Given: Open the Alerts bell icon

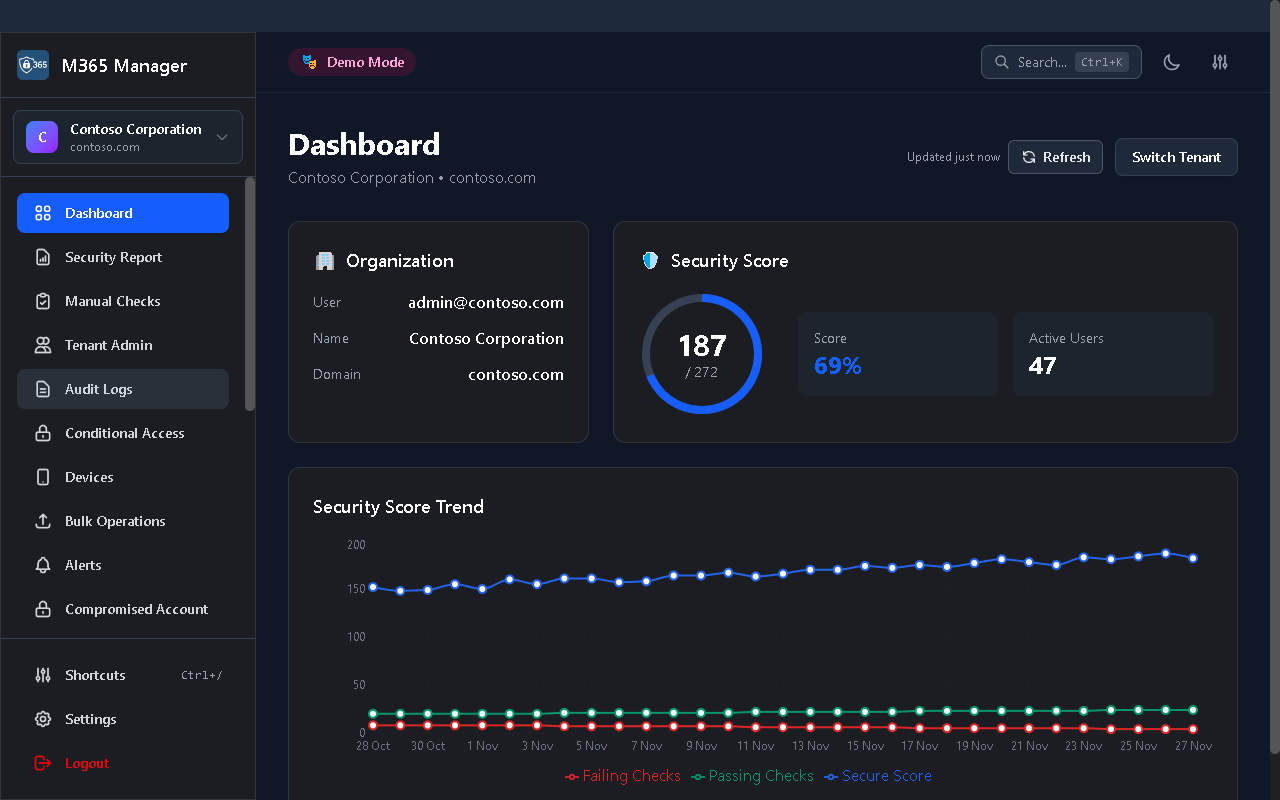Looking at the screenshot, I should [x=41, y=565].
